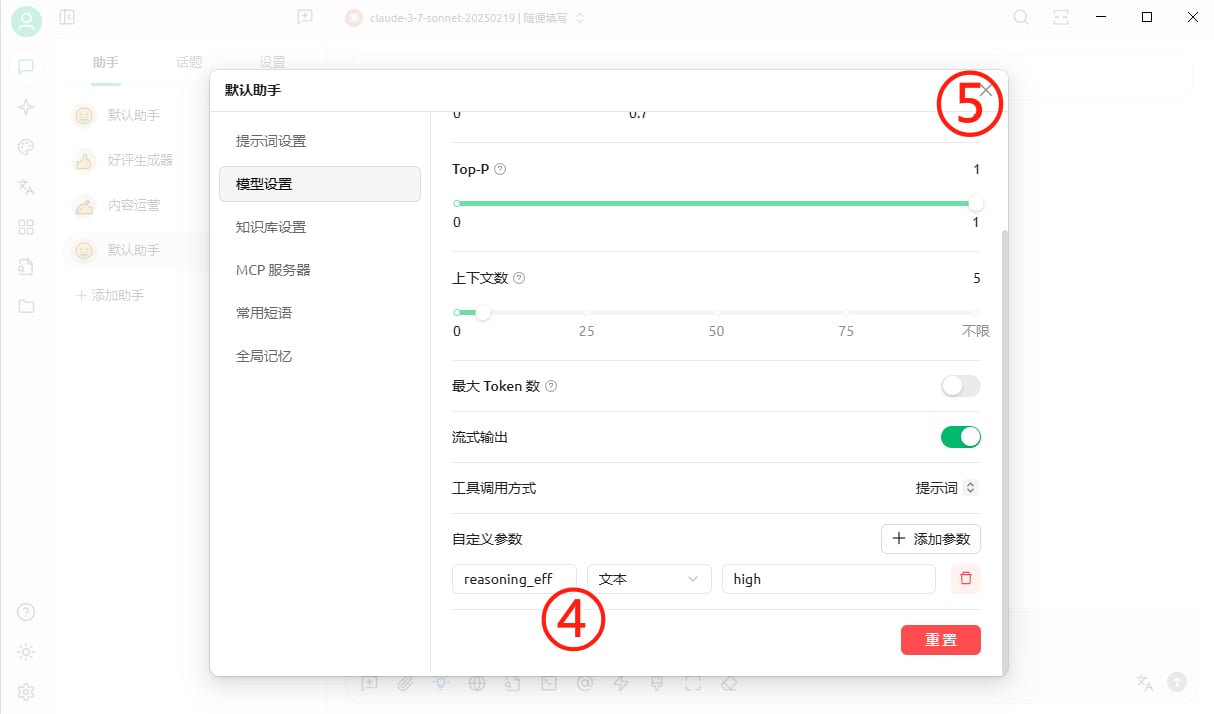This screenshot has height=714, width=1214.
Task: Select 提示词设置 in the dialog menu
Action: tap(320, 141)
